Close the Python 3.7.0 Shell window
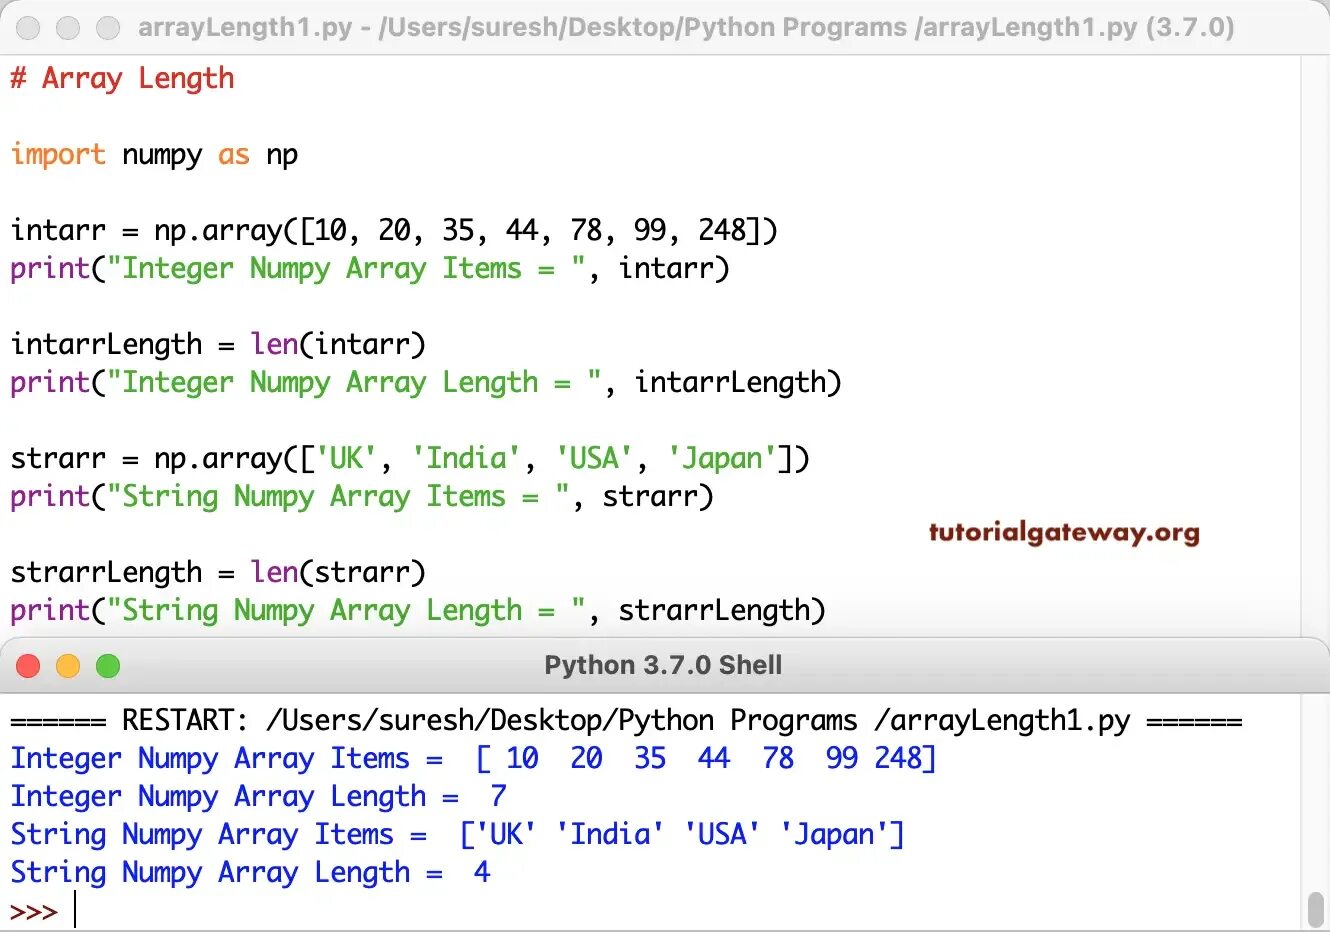1330x932 pixels. click(x=28, y=666)
